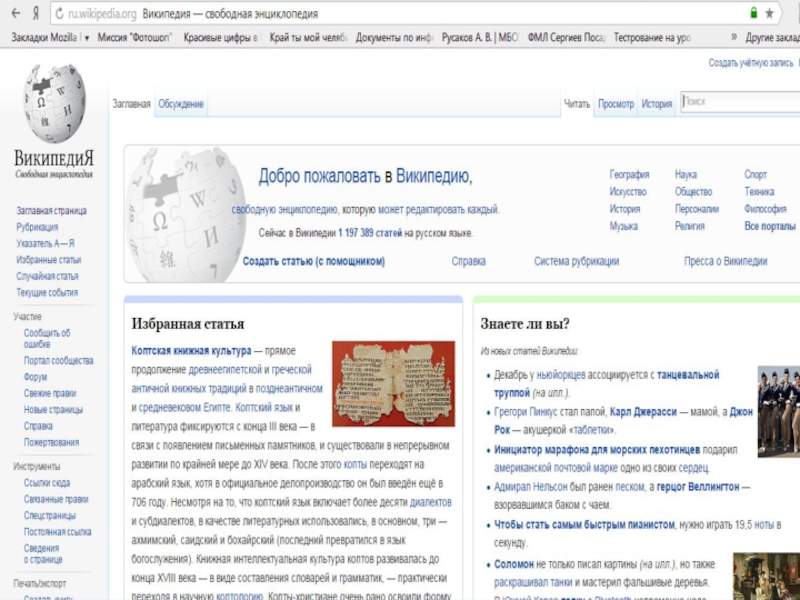This screenshot has width=800, height=600.
Task: Open 'Свежие правки' sidebar link
Action: (x=49, y=393)
